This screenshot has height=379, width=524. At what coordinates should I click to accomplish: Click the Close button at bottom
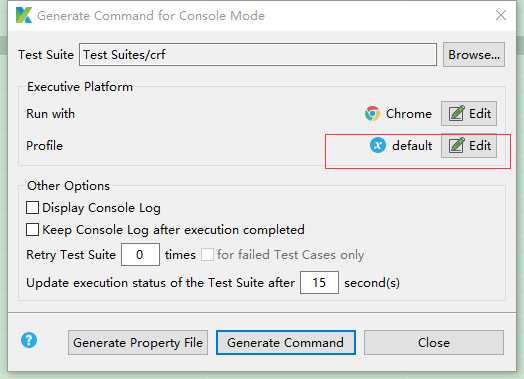point(434,343)
